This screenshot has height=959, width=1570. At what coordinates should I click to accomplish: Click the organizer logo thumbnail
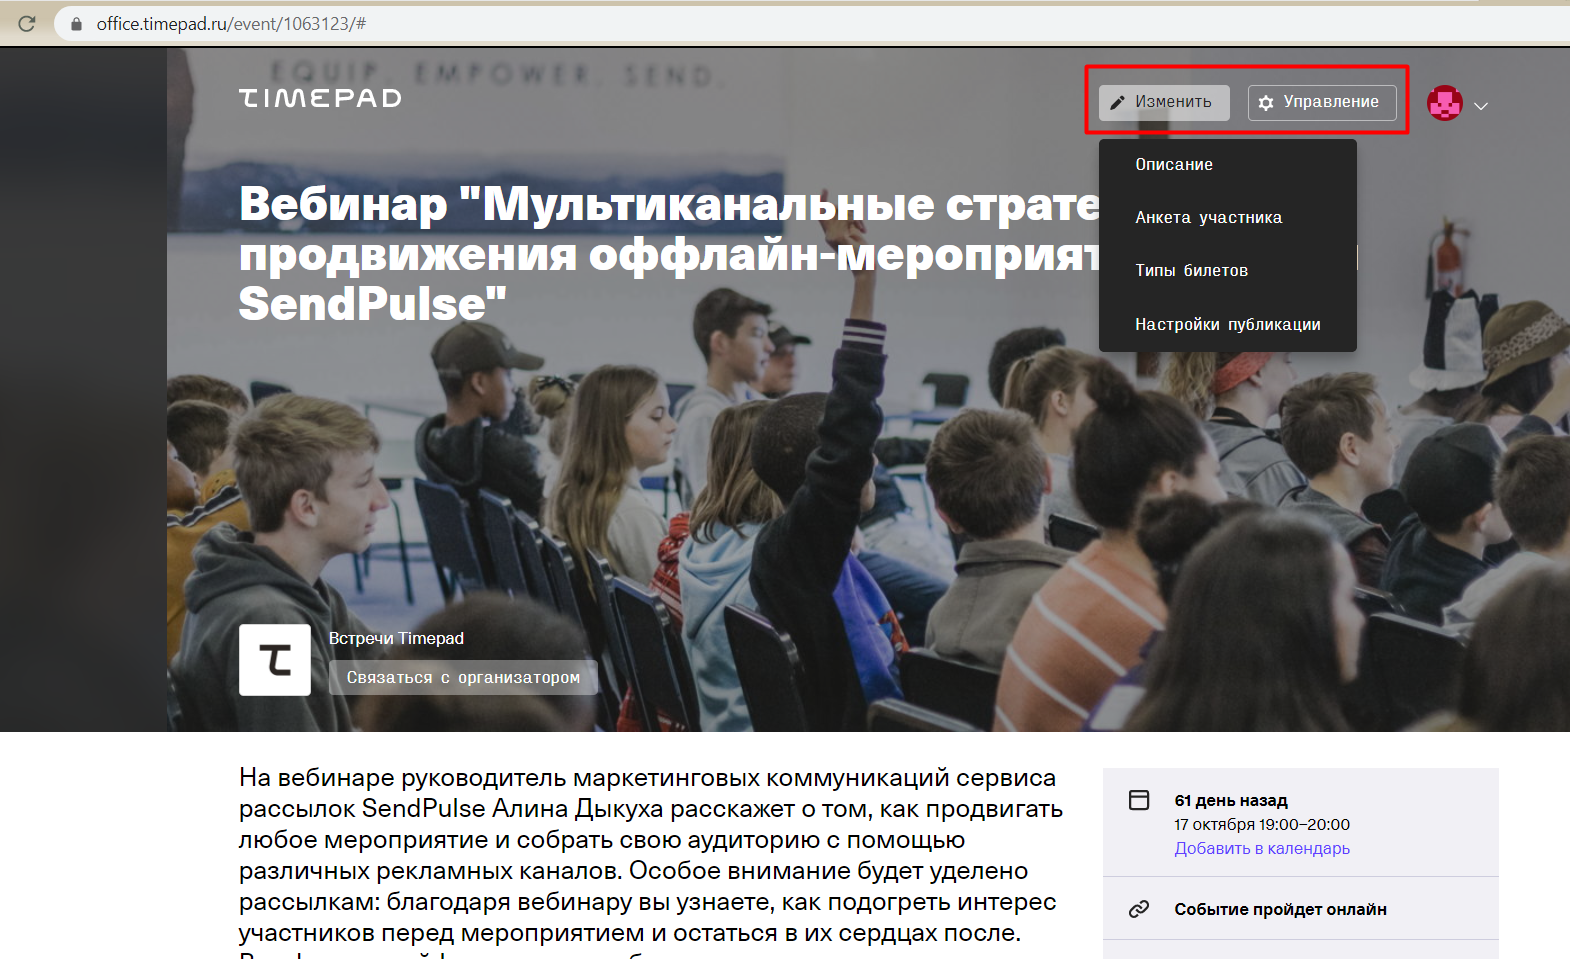(275, 660)
